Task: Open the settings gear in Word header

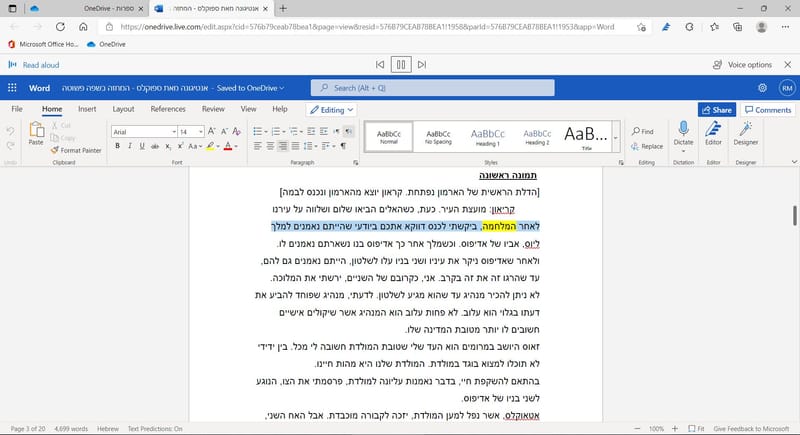Action: [762, 88]
